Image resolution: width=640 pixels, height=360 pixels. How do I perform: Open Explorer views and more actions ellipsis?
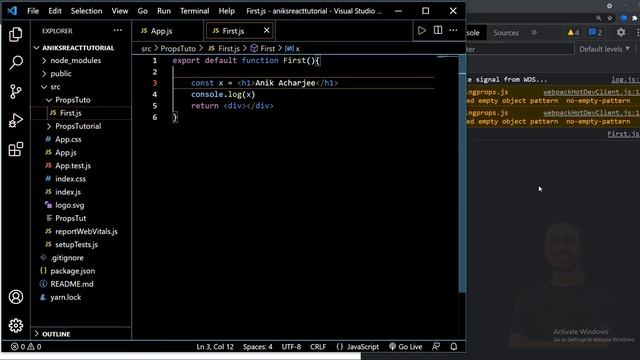click(x=118, y=30)
